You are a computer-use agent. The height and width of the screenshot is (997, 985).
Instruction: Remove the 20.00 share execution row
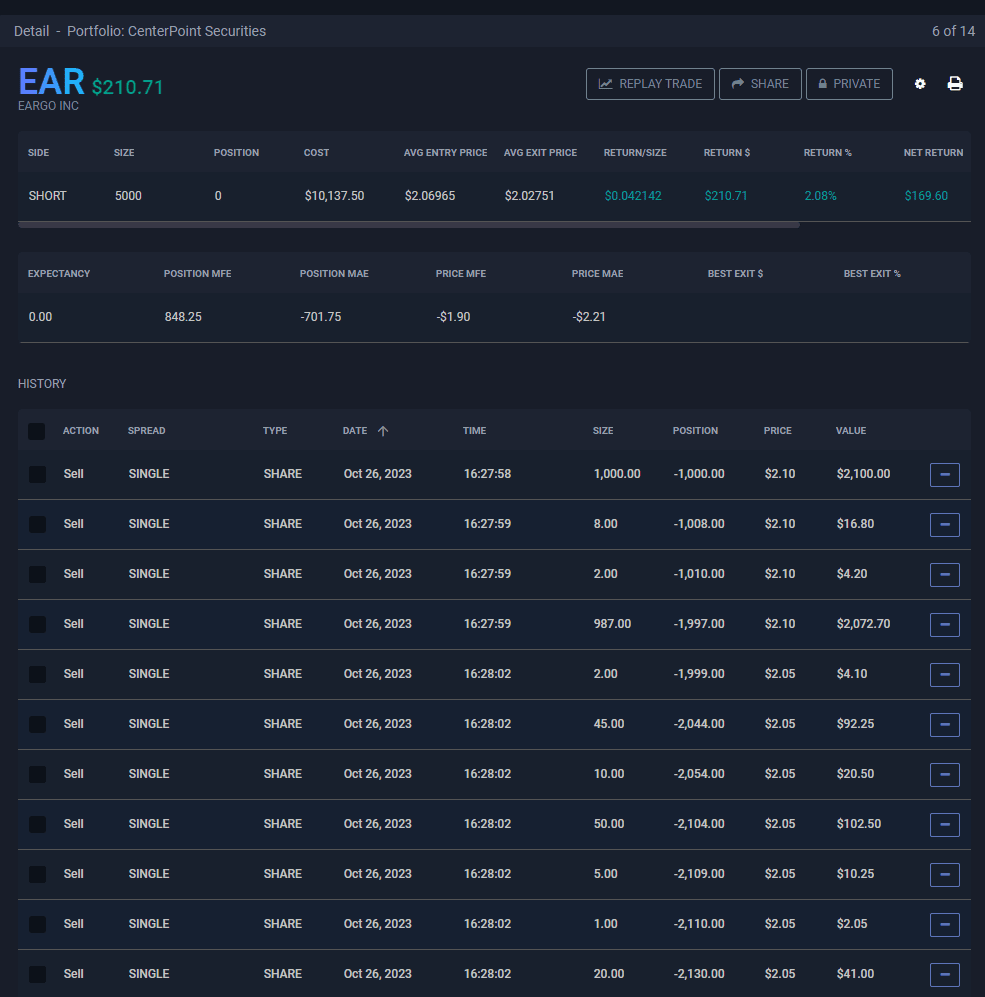[x=944, y=975]
